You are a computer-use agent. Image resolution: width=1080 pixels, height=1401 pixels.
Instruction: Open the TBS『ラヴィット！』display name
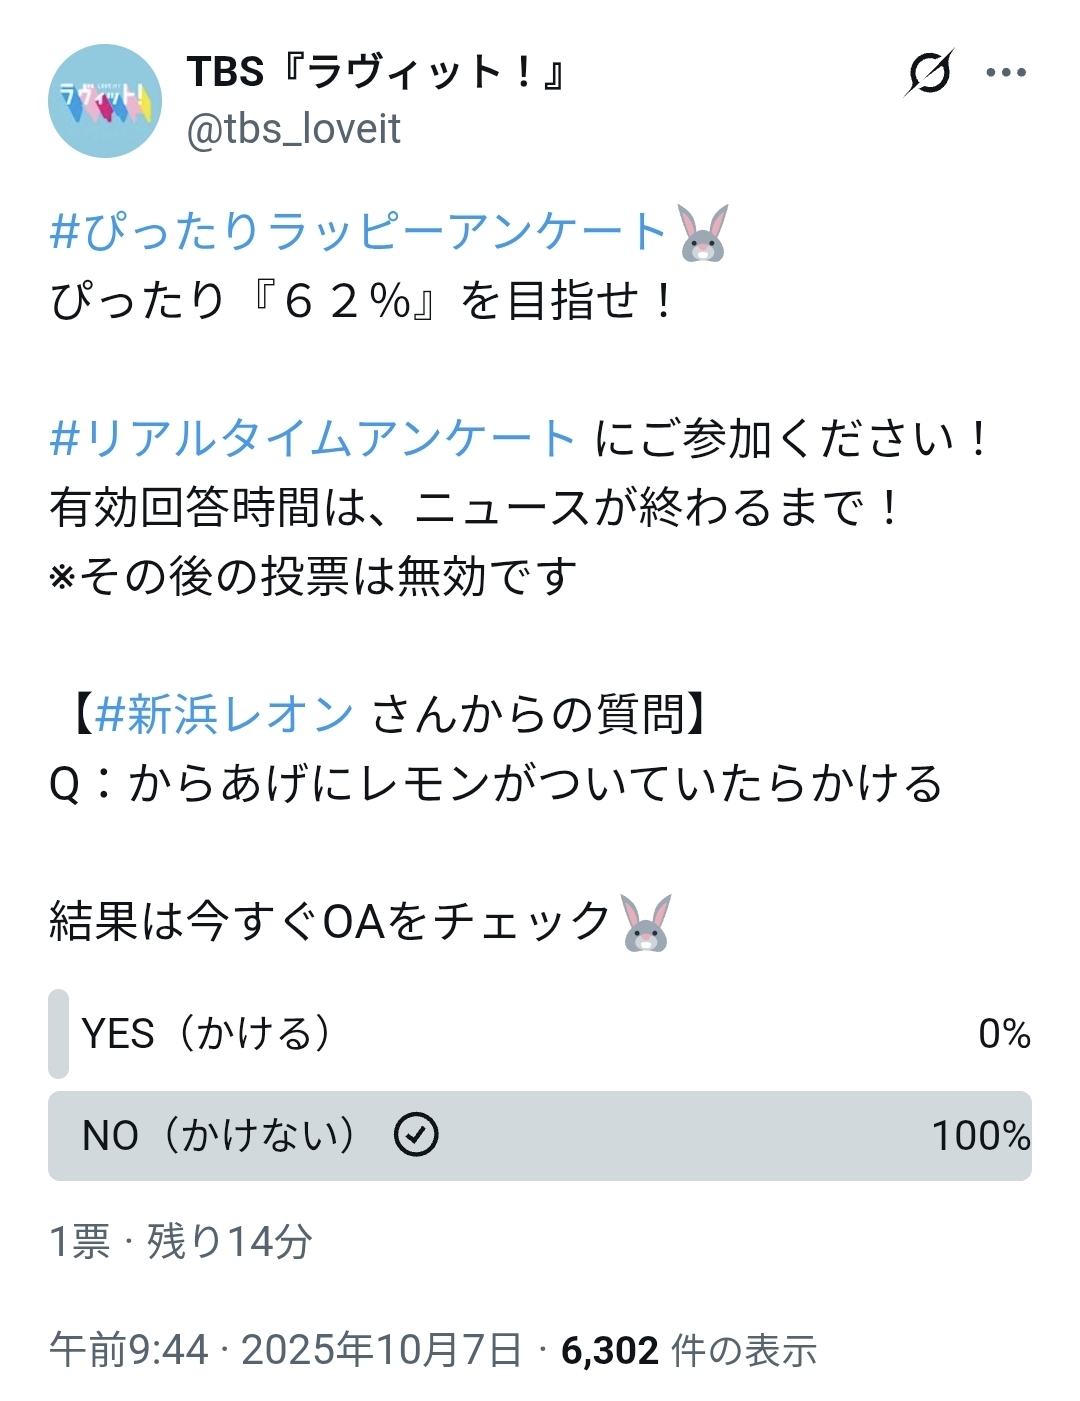[x=377, y=73]
